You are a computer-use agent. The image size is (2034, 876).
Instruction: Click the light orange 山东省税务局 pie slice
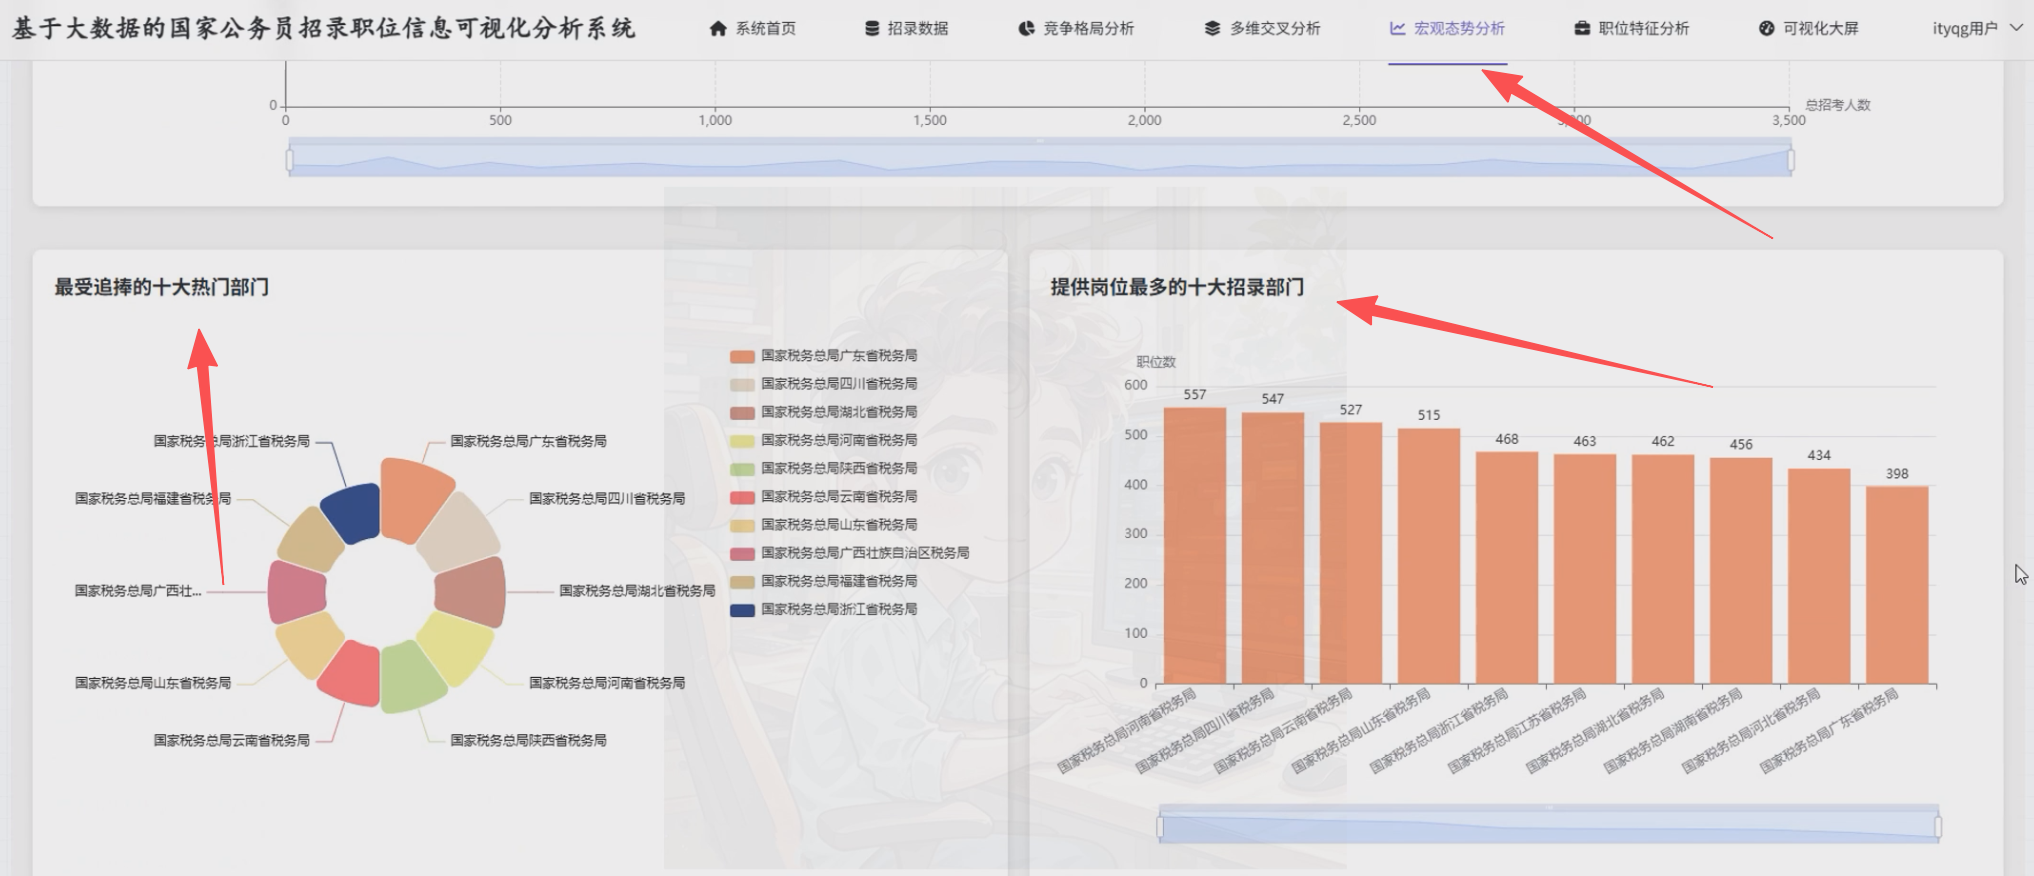[310, 644]
